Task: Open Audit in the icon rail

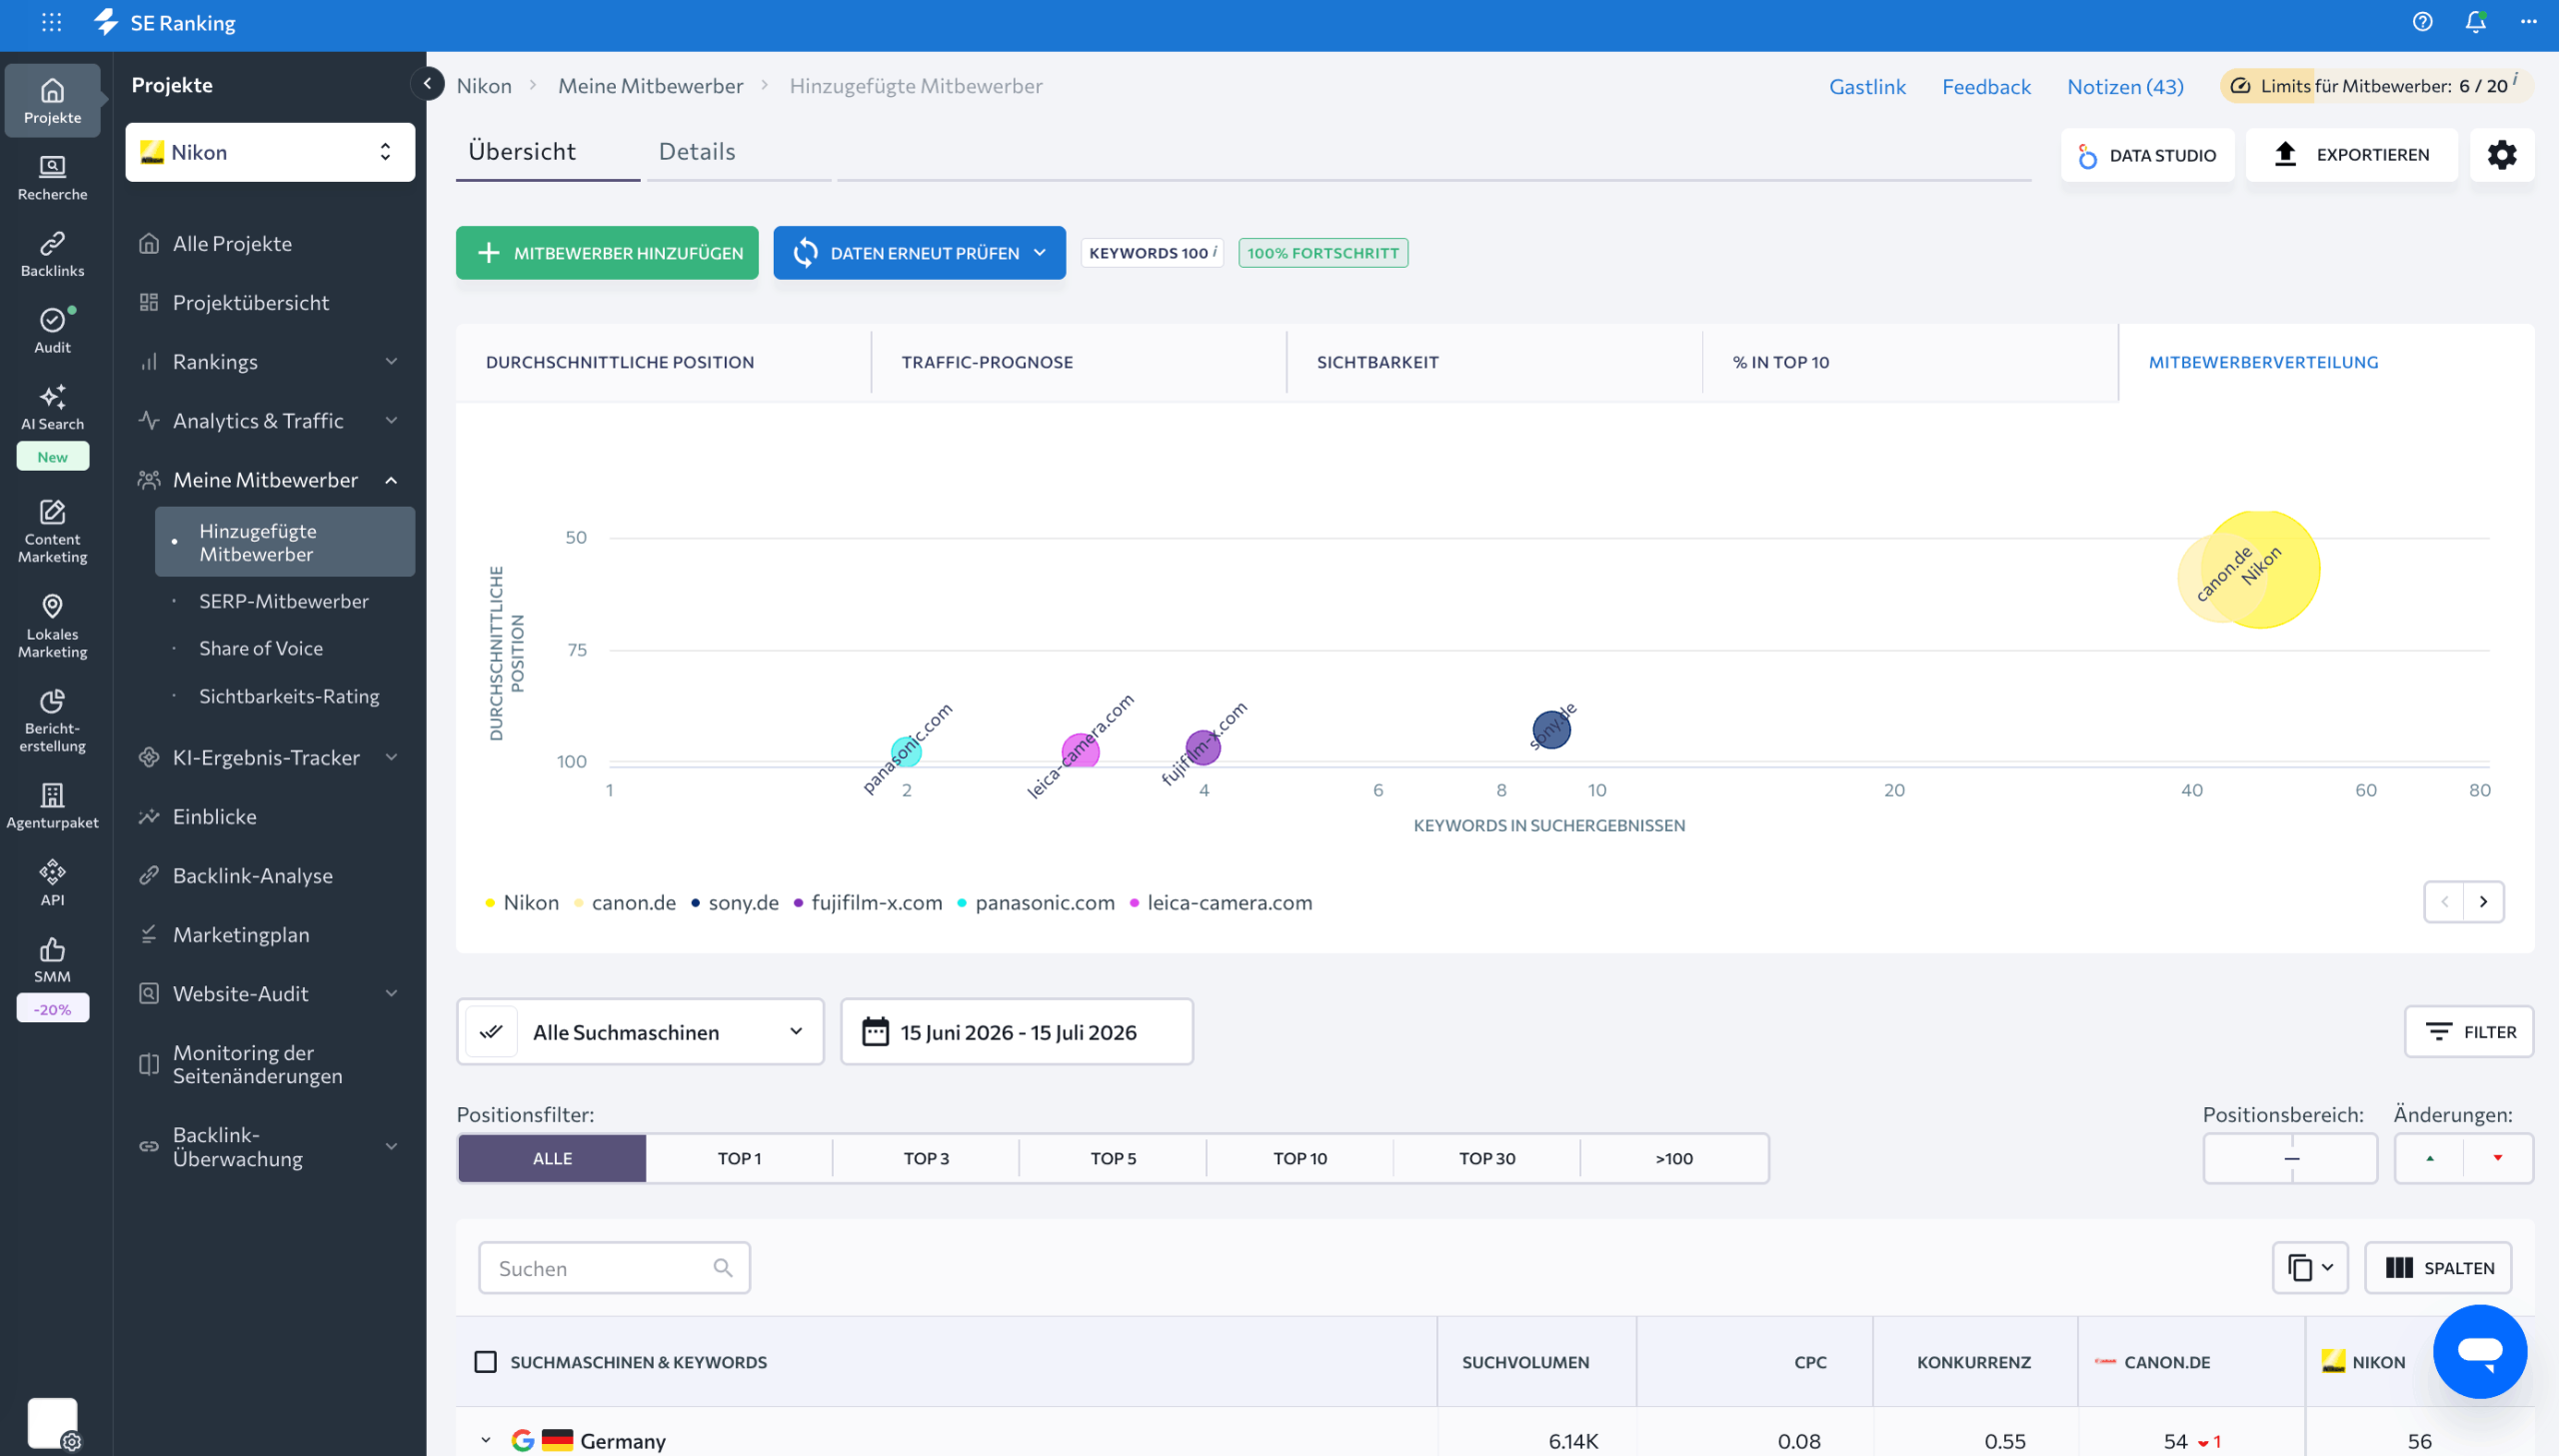Action: click(x=53, y=331)
